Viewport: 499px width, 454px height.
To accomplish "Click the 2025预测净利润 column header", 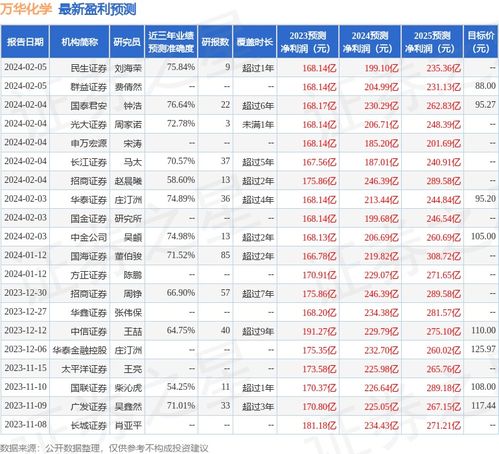I will (432, 42).
